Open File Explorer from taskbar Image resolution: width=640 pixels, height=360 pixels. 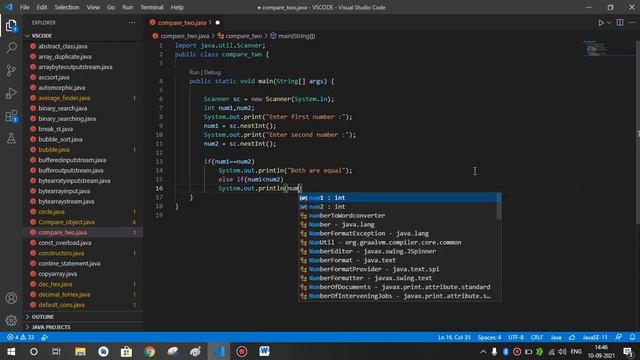pos(80,351)
